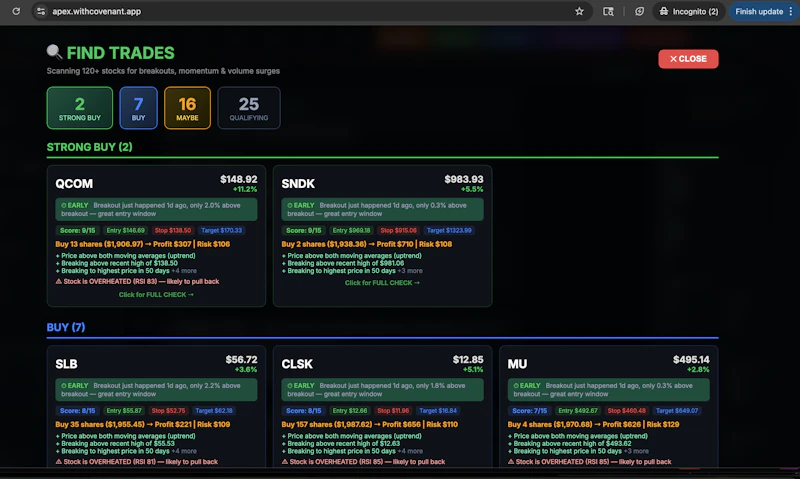
Task: Expand QCOM's +4 more reasons
Action: click(184, 271)
